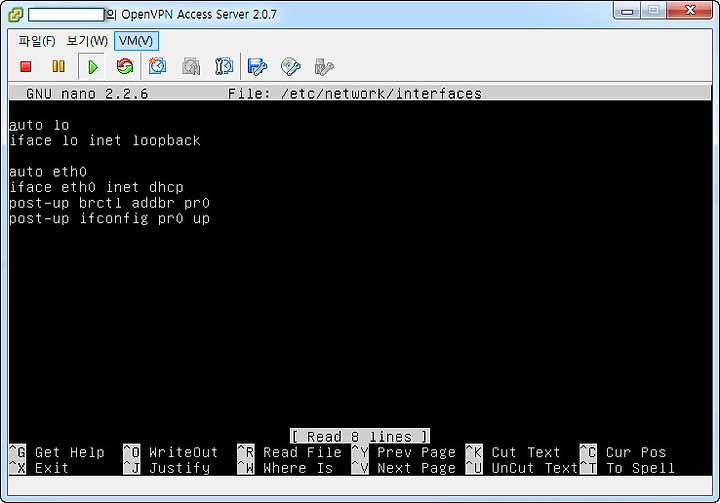
Task: Click the red Power Off stop icon
Action: [26, 67]
